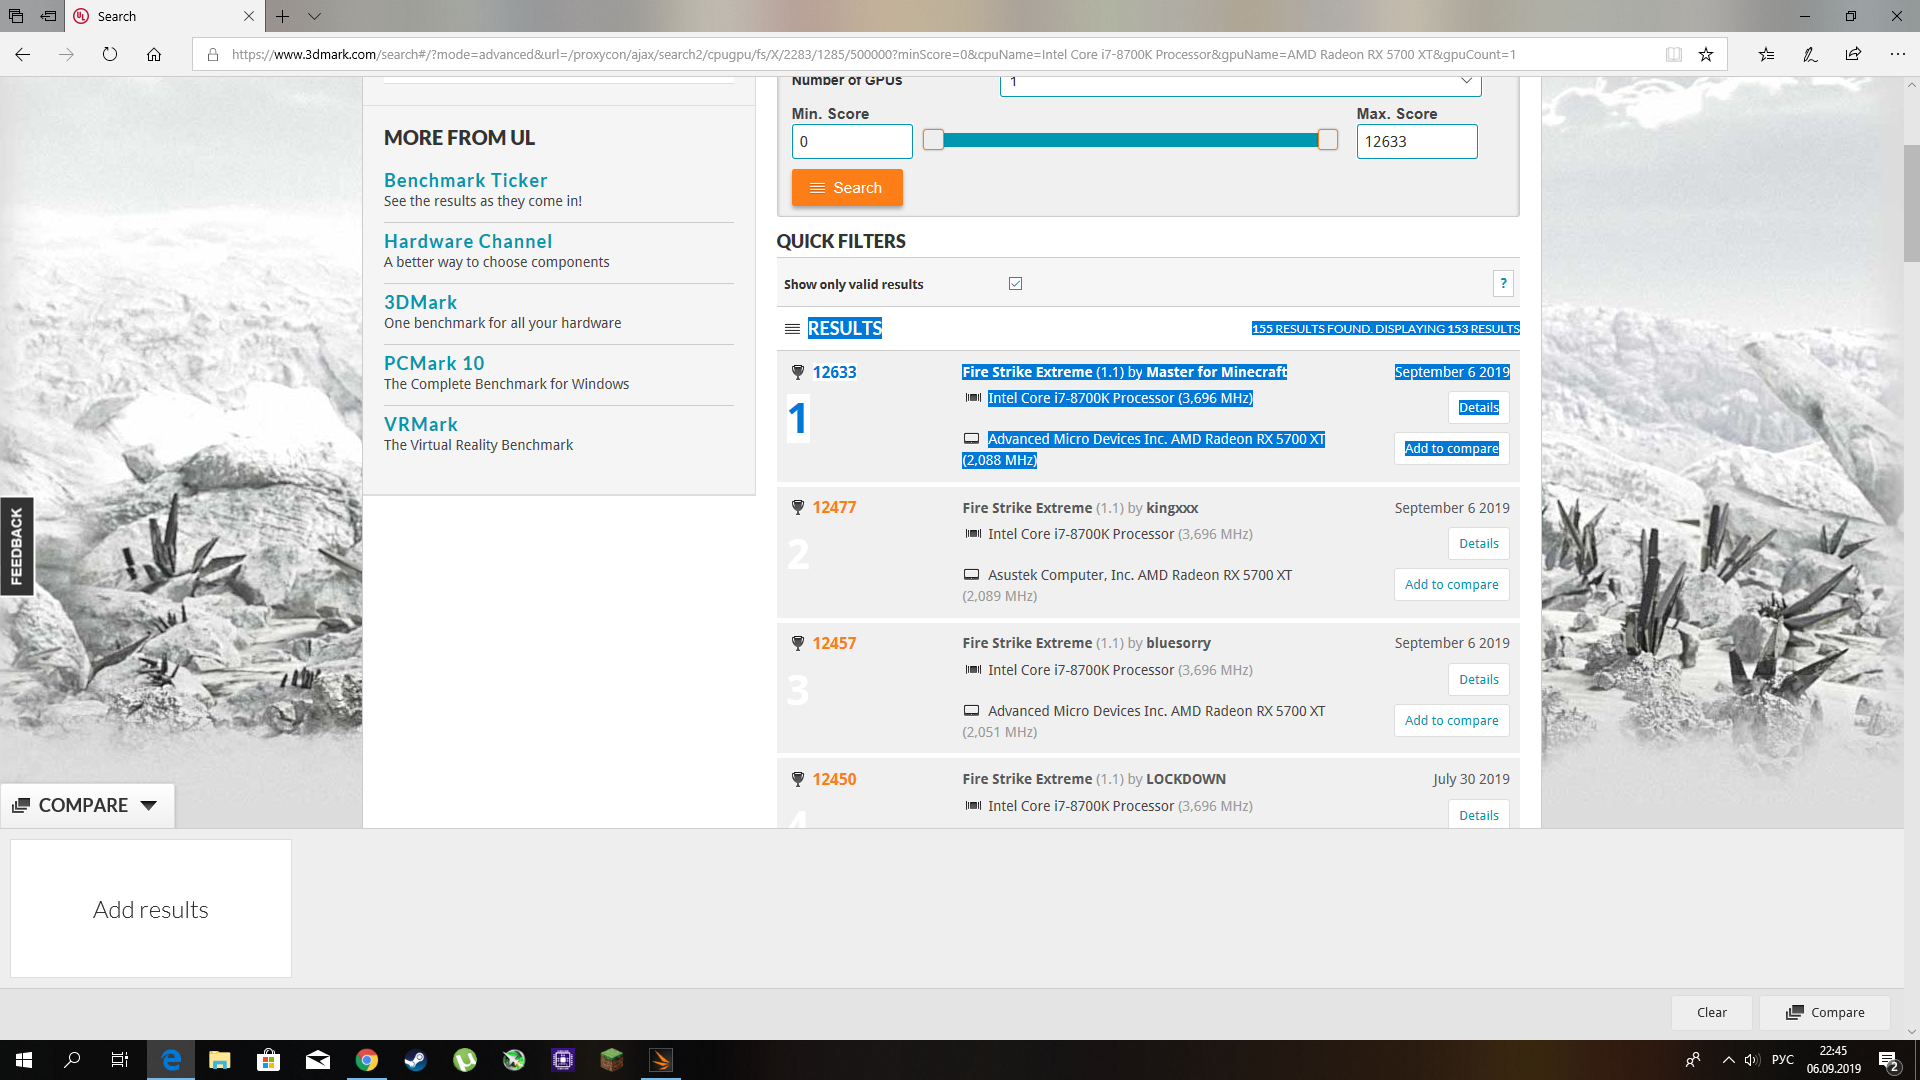Open the browser tab list chevron
The width and height of the screenshot is (1920, 1080).
(x=314, y=16)
